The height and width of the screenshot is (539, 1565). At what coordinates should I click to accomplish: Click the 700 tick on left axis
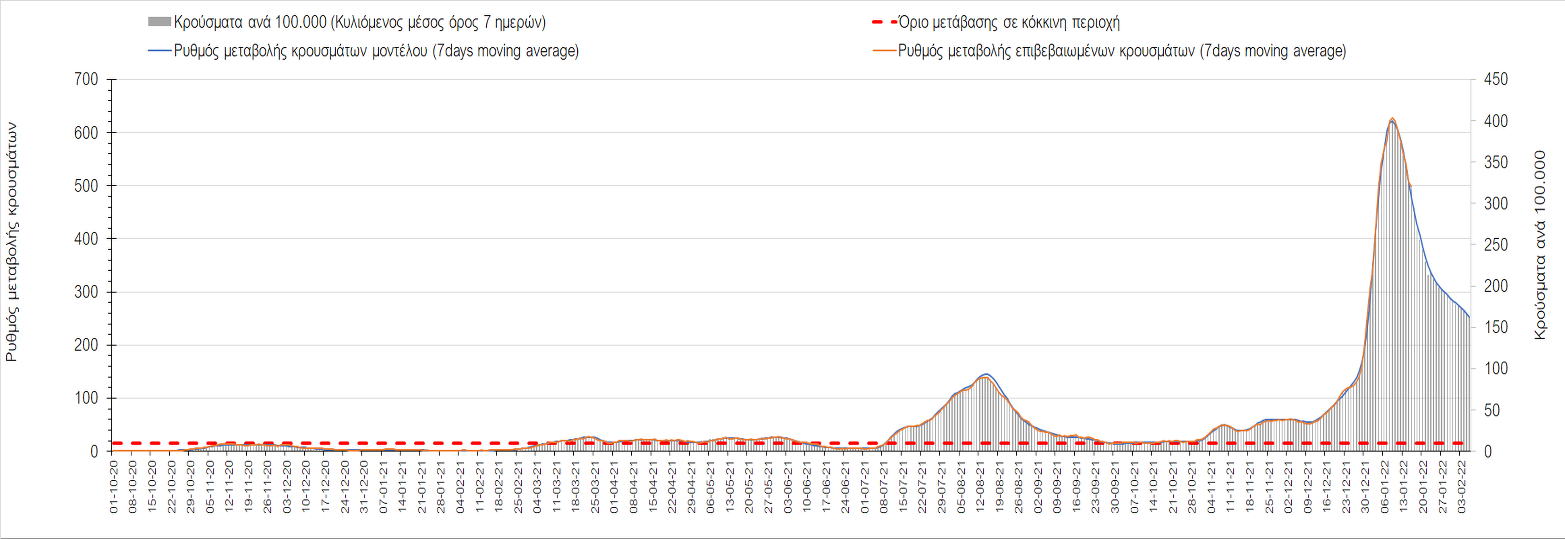[x=87, y=79]
